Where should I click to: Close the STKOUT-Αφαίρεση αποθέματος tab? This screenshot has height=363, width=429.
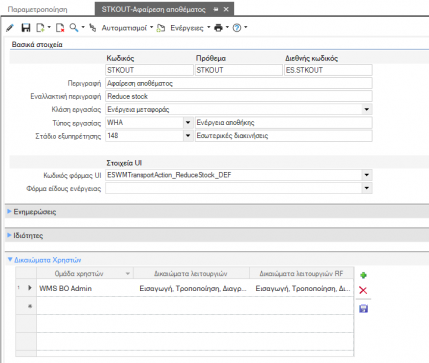tap(226, 9)
